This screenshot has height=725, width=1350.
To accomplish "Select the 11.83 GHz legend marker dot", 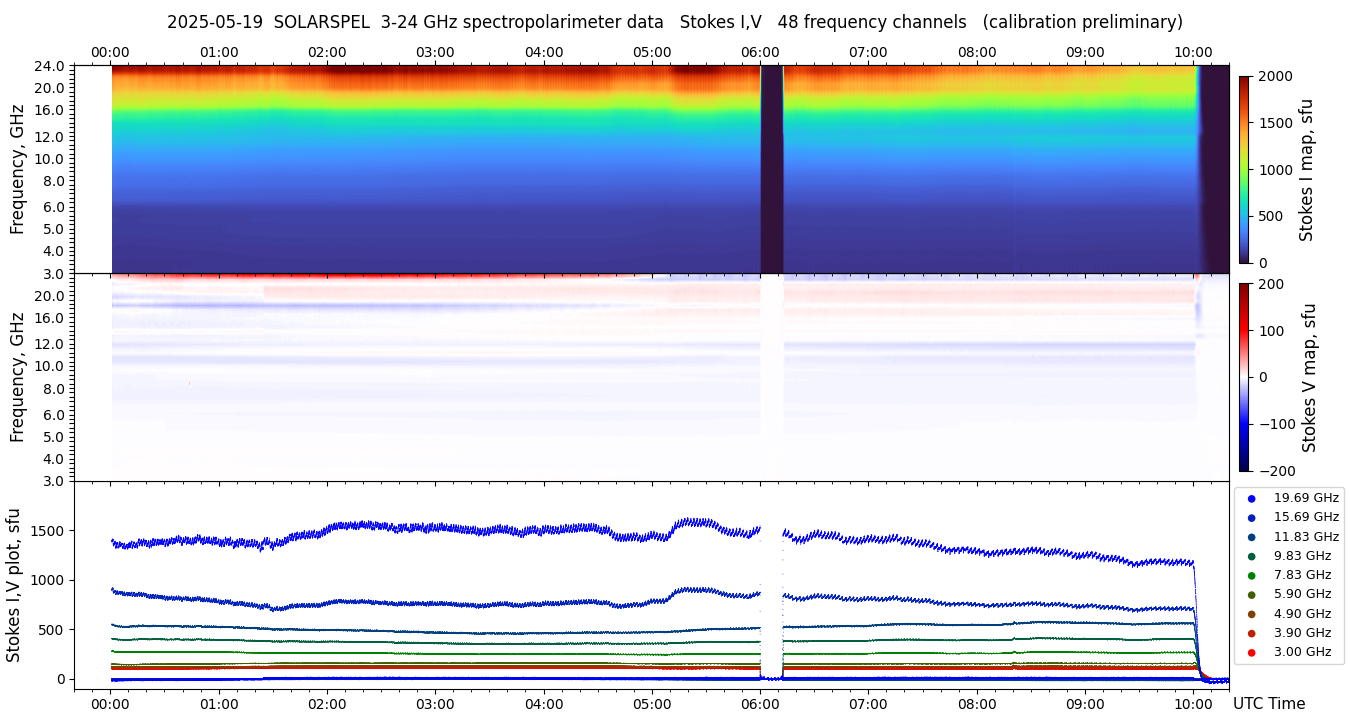I will (1251, 537).
